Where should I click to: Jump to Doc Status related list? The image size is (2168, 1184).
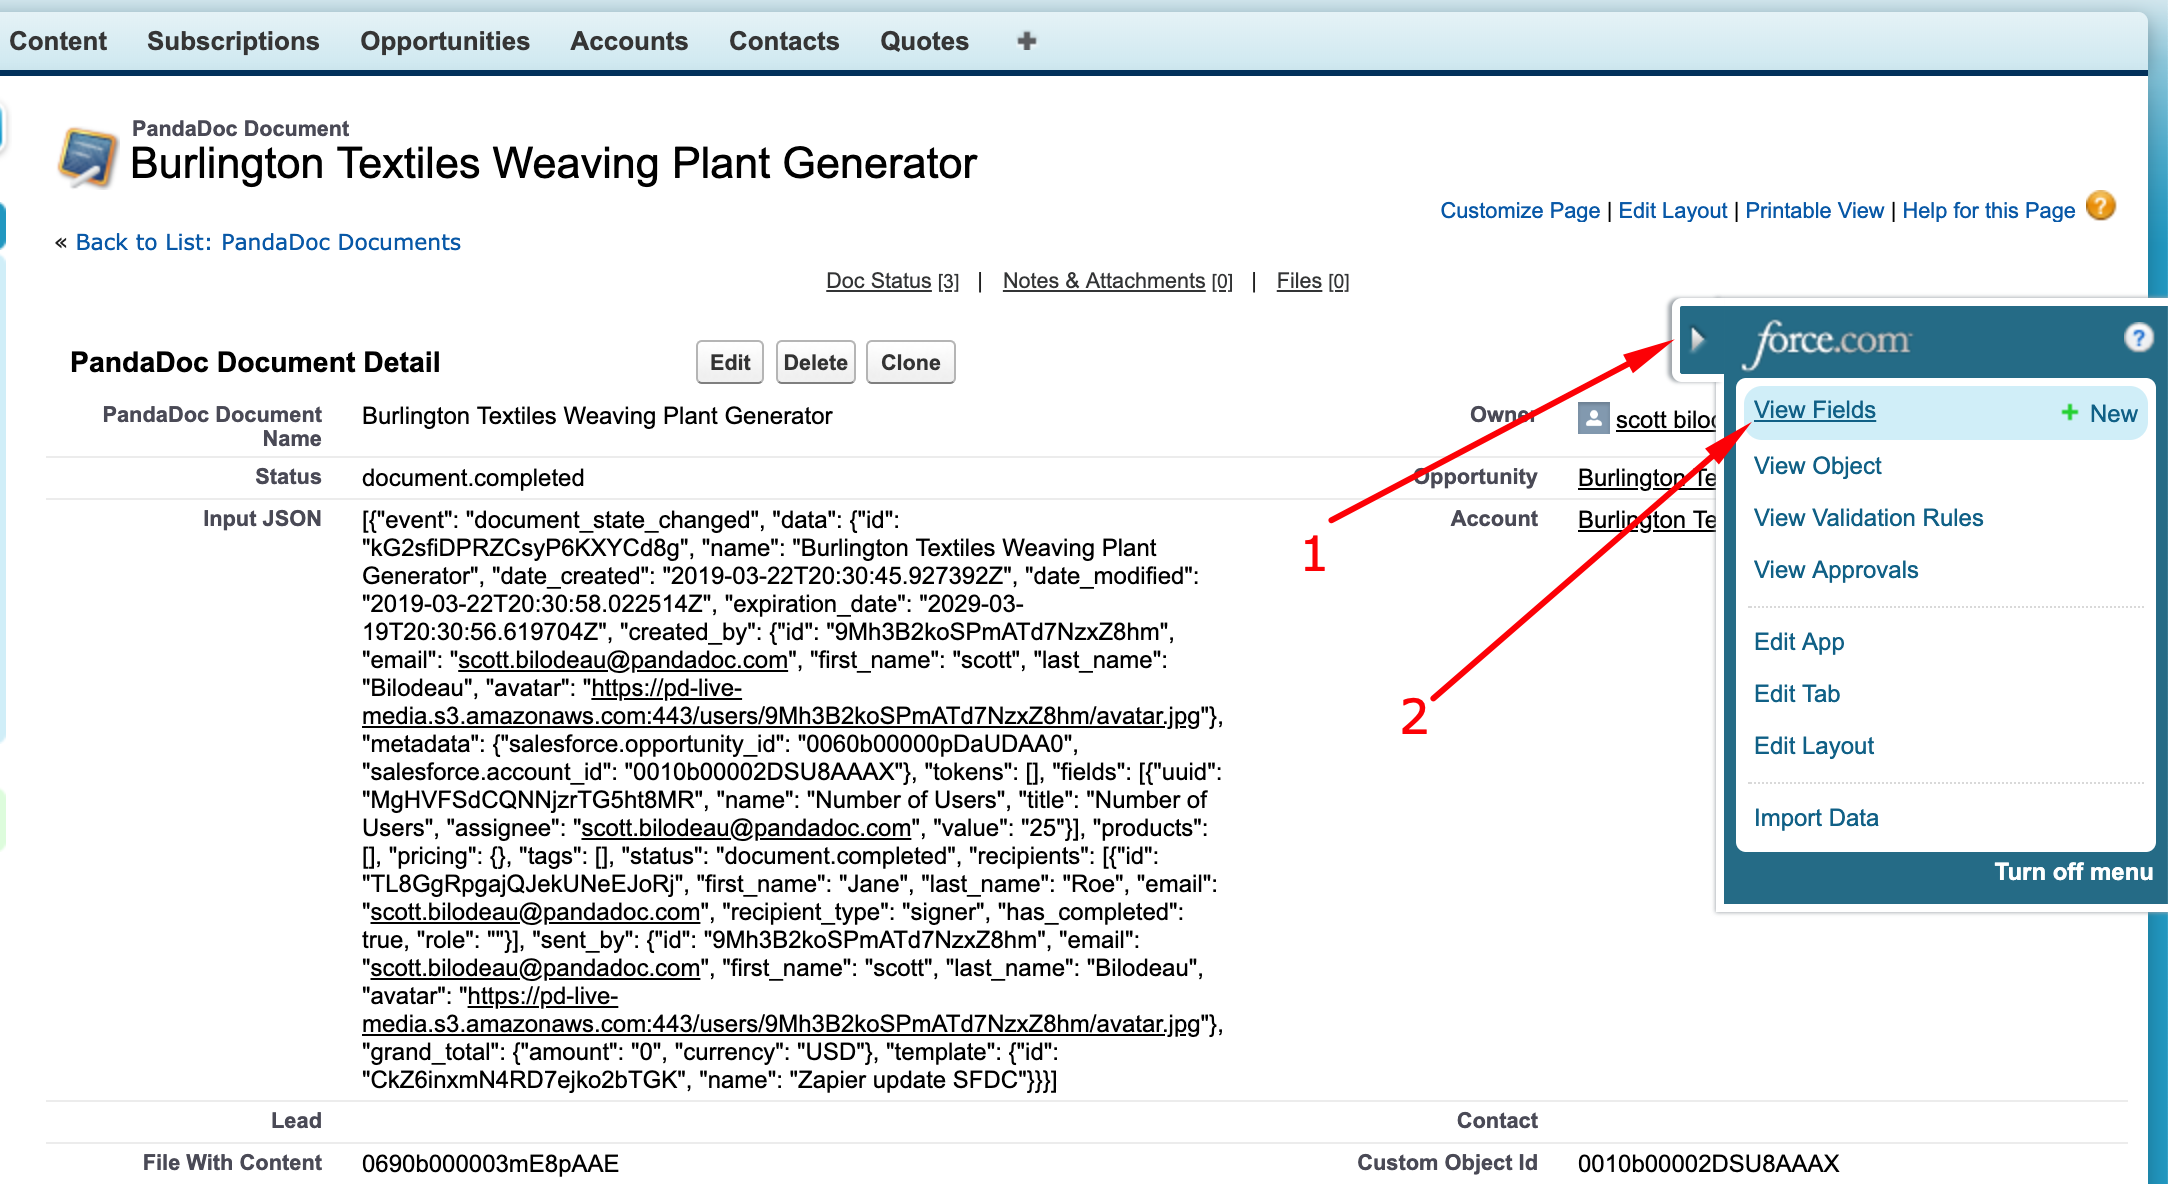pos(878,281)
